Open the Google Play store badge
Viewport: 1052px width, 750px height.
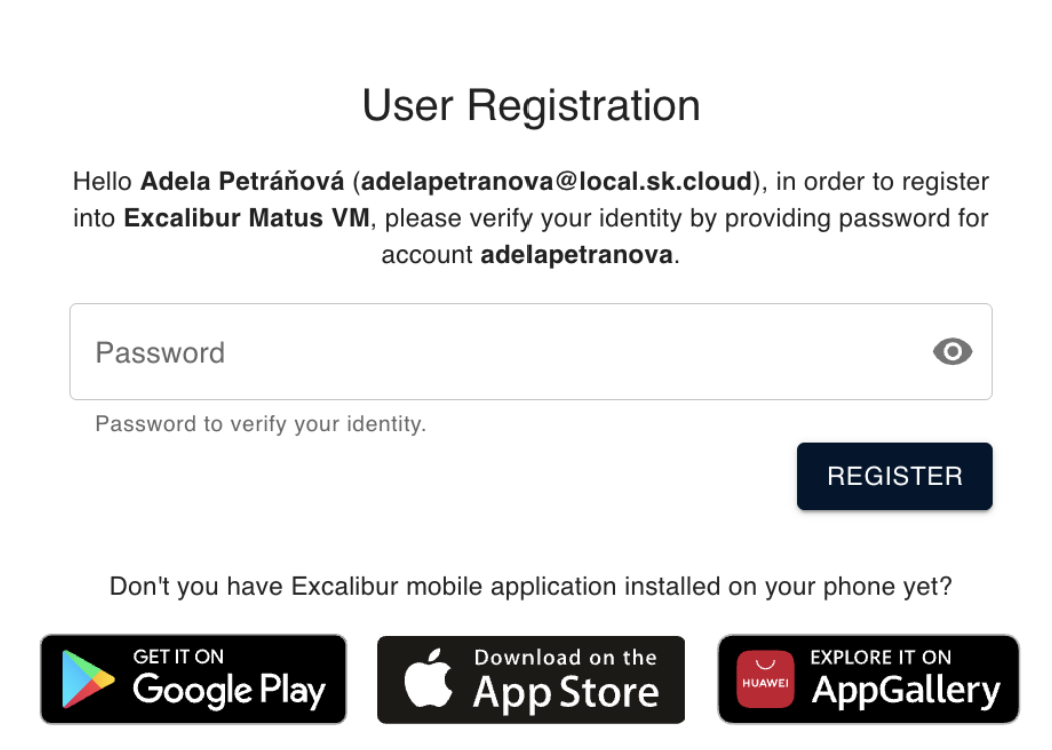pyautogui.click(x=193, y=679)
